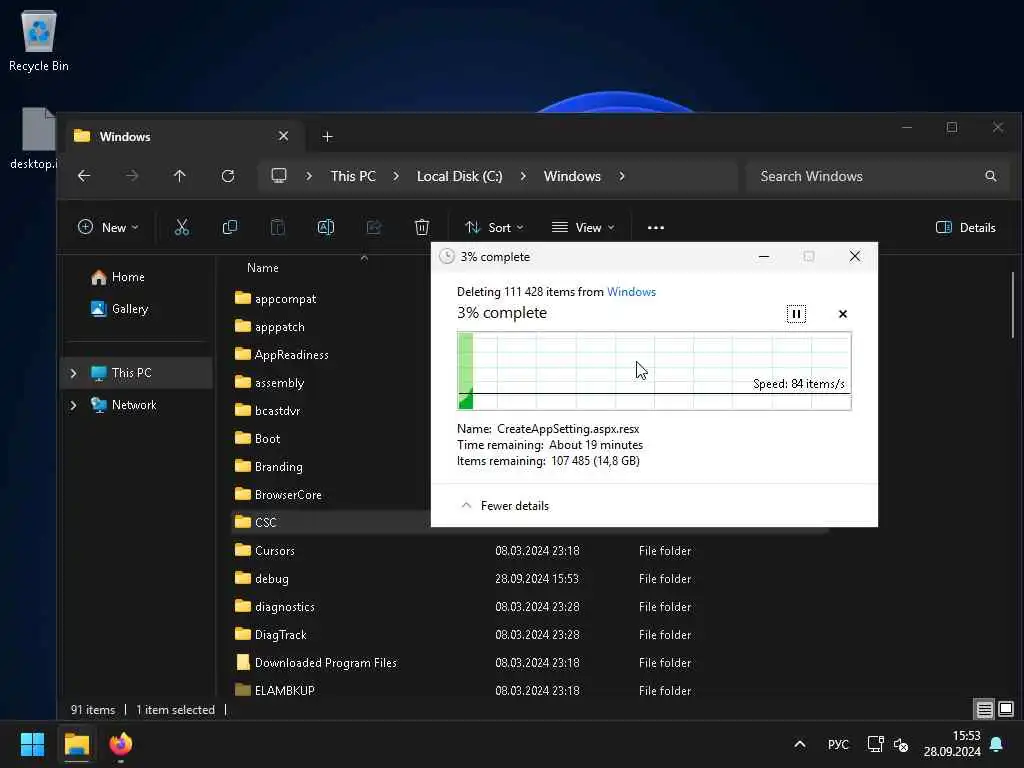This screenshot has height=768, width=1024.
Task: Select the Boot folder
Action: (257, 439)
